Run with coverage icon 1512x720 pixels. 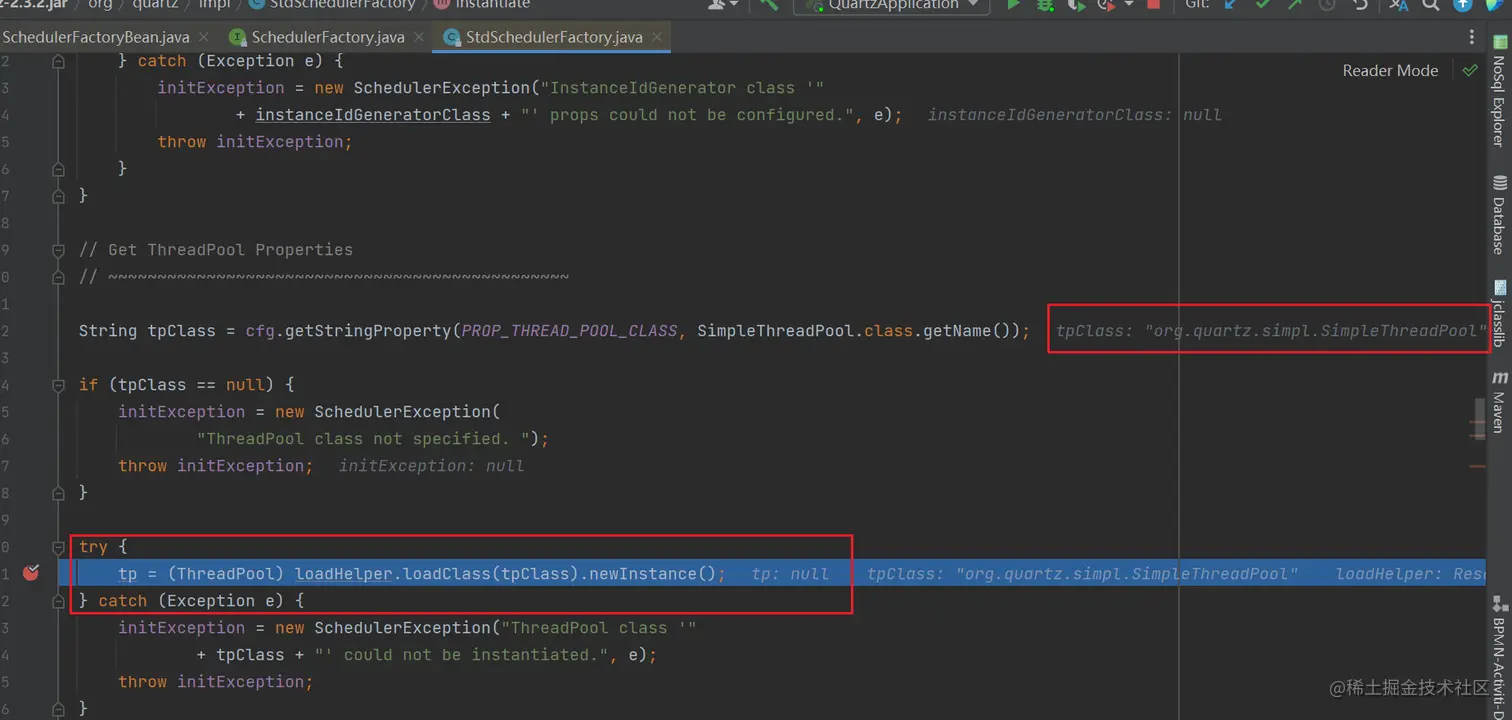pos(1076,5)
